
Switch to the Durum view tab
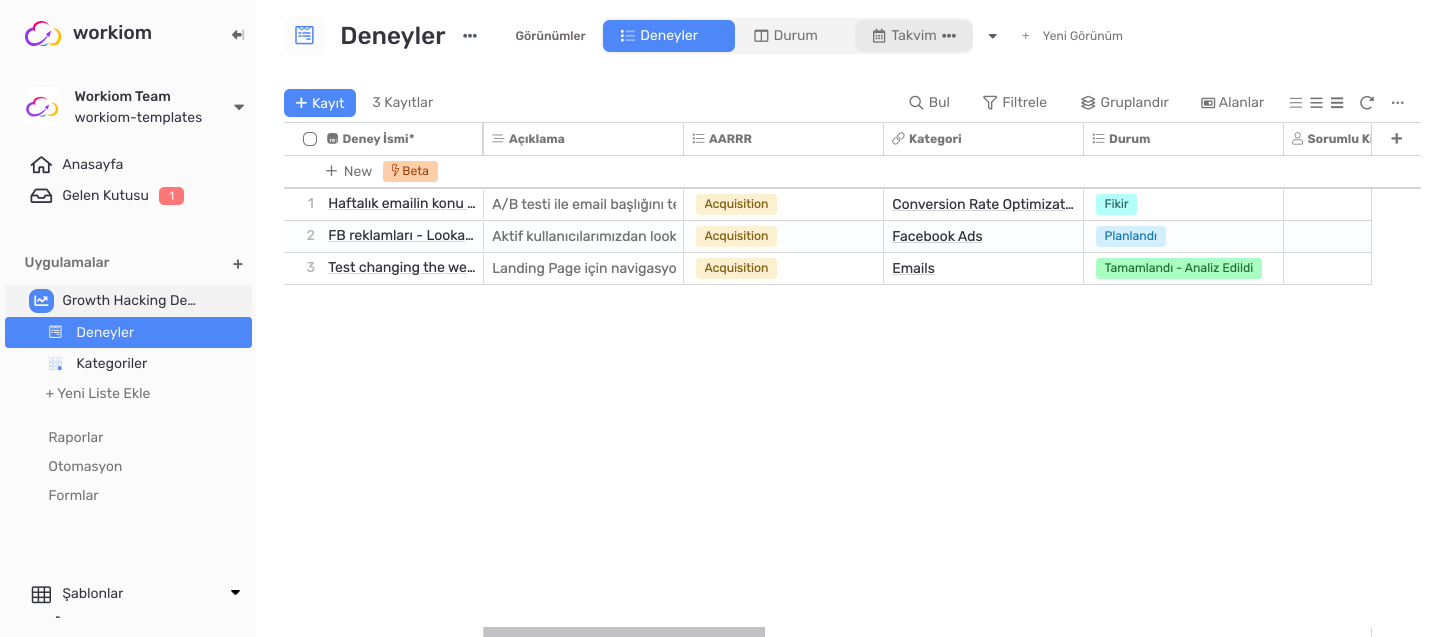click(793, 35)
